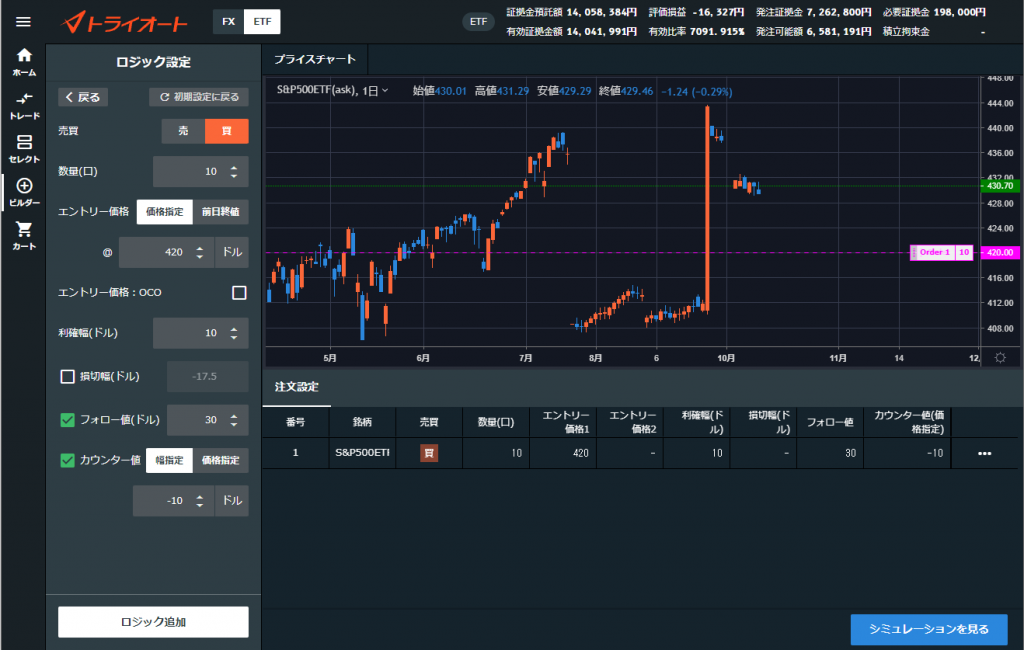Click the 430.70 current price label
This screenshot has height=650, width=1024.
click(1000, 186)
